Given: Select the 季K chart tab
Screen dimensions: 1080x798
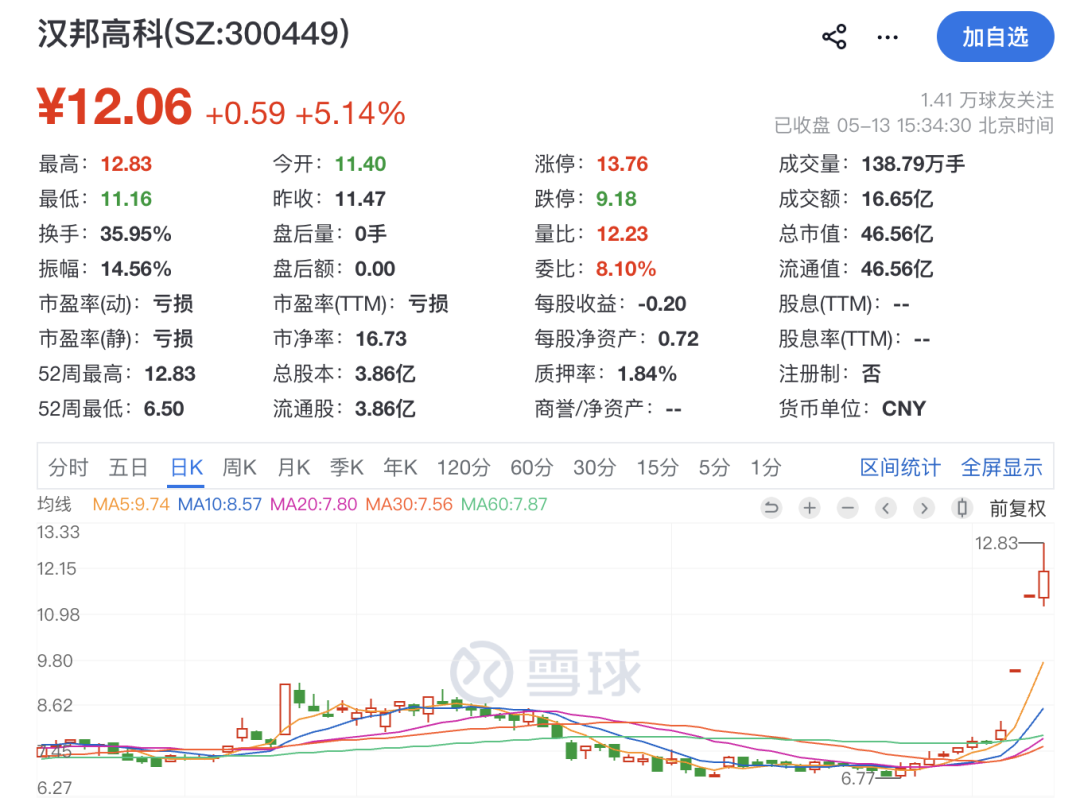Looking at the screenshot, I should click(x=346, y=468).
